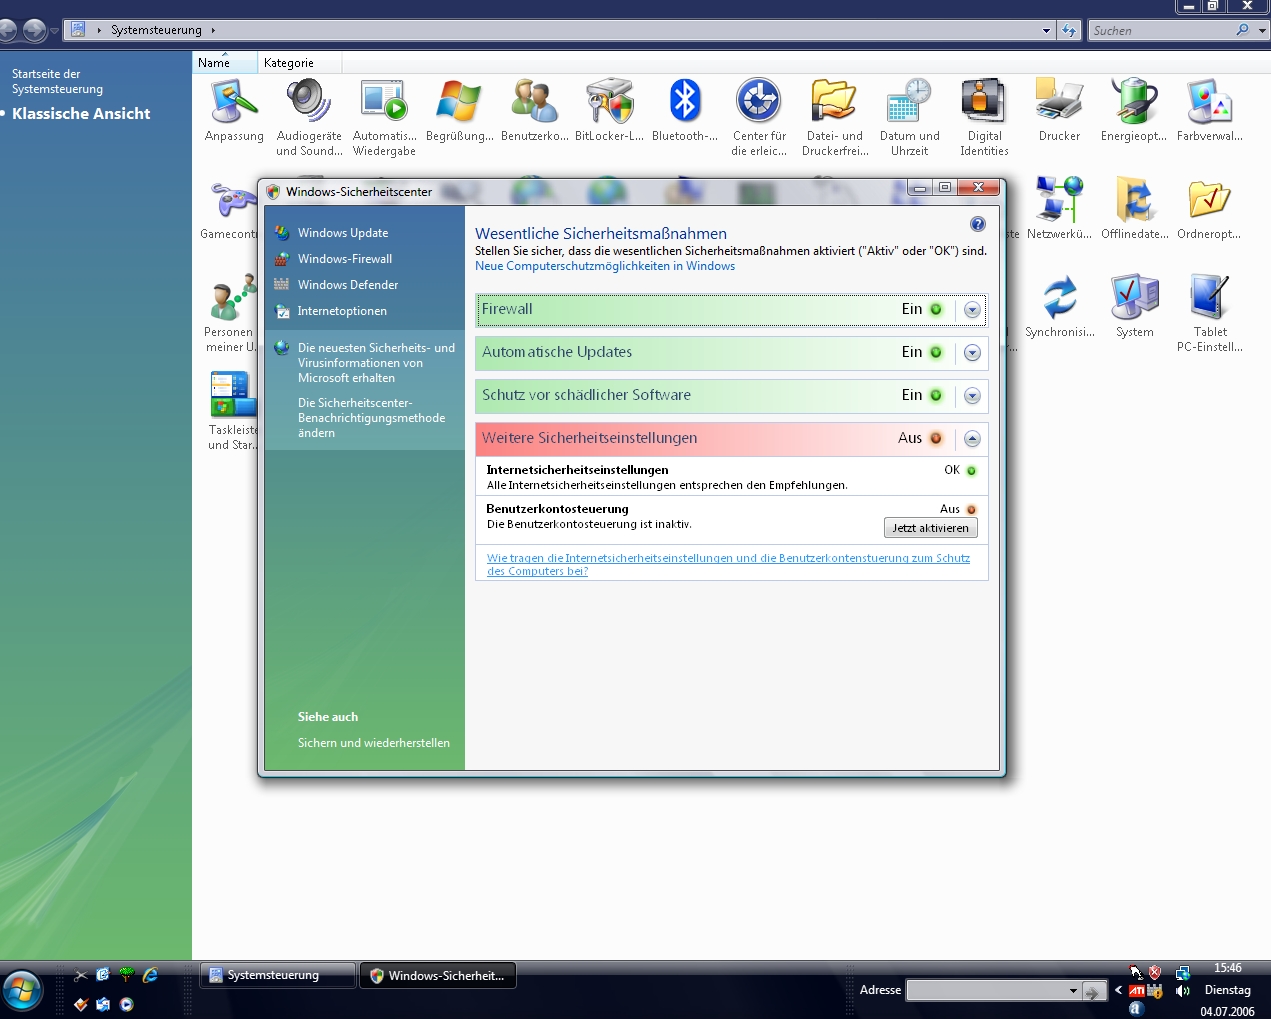
Task: Open Windows-Firewall sidebar link
Action: click(345, 259)
